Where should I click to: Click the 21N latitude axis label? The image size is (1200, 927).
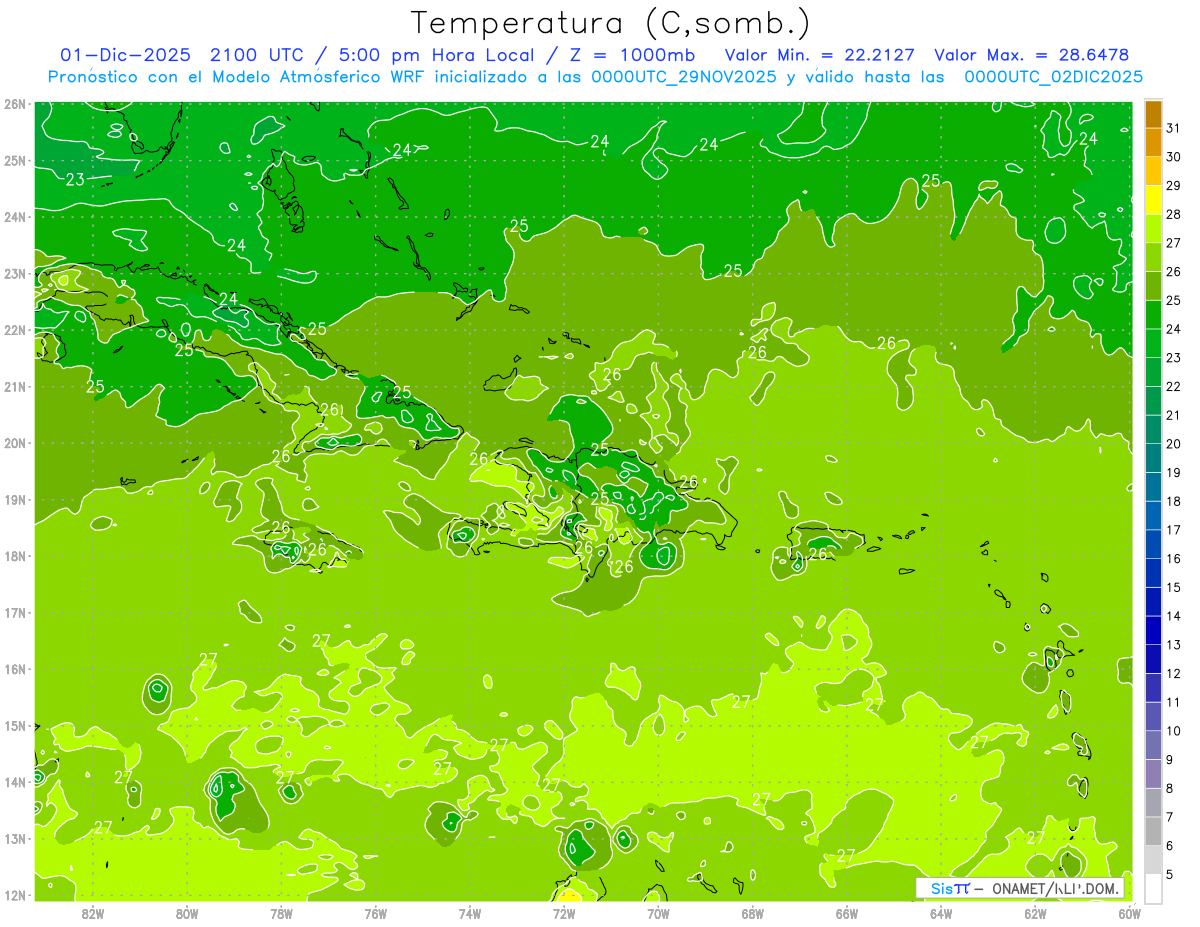[x=15, y=386]
